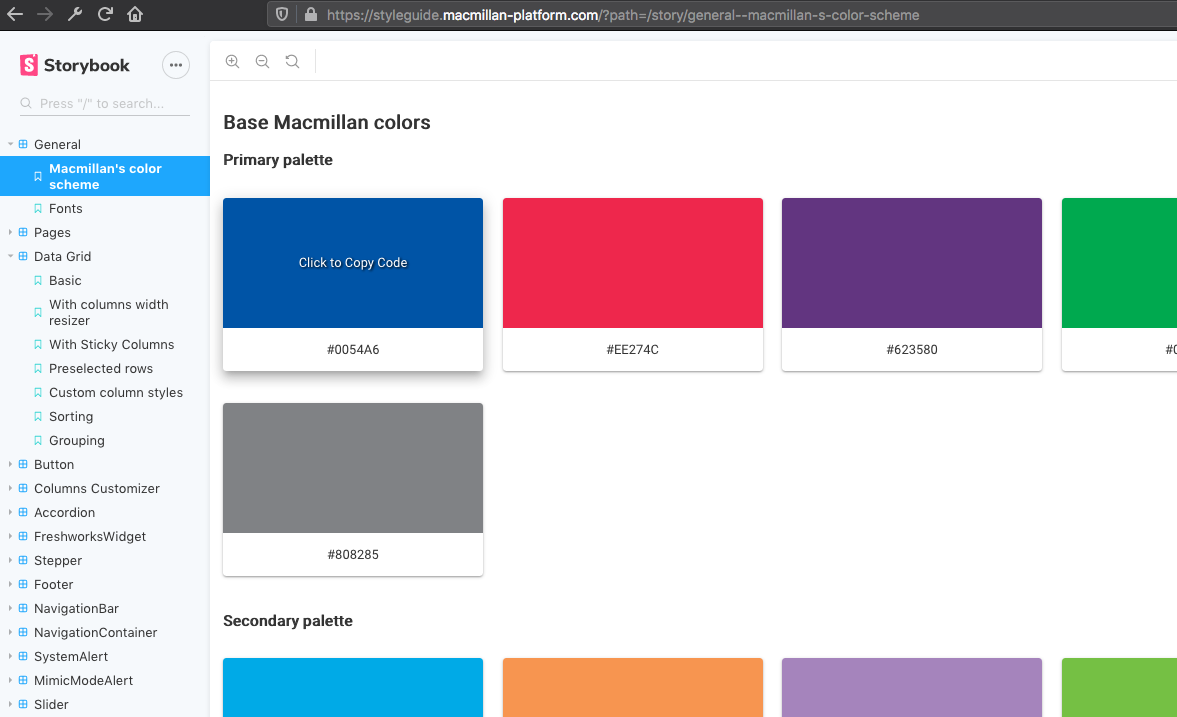
Task: Click the bookmark icon beside Sorting
Action: coord(38,417)
